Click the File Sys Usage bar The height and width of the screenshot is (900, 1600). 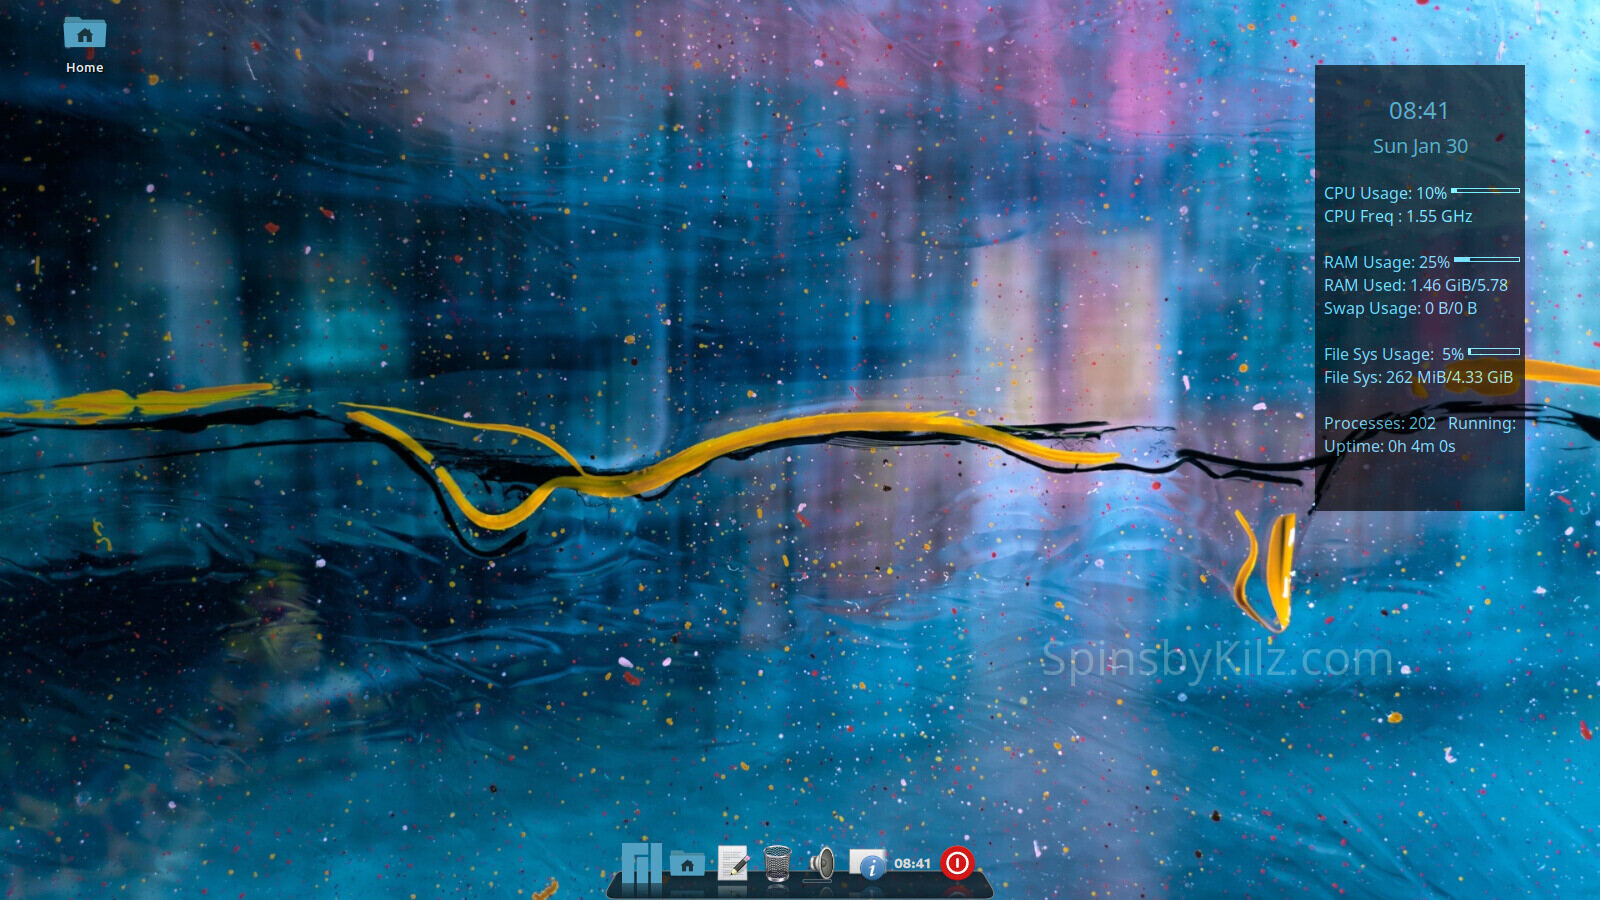pyautogui.click(x=1494, y=351)
